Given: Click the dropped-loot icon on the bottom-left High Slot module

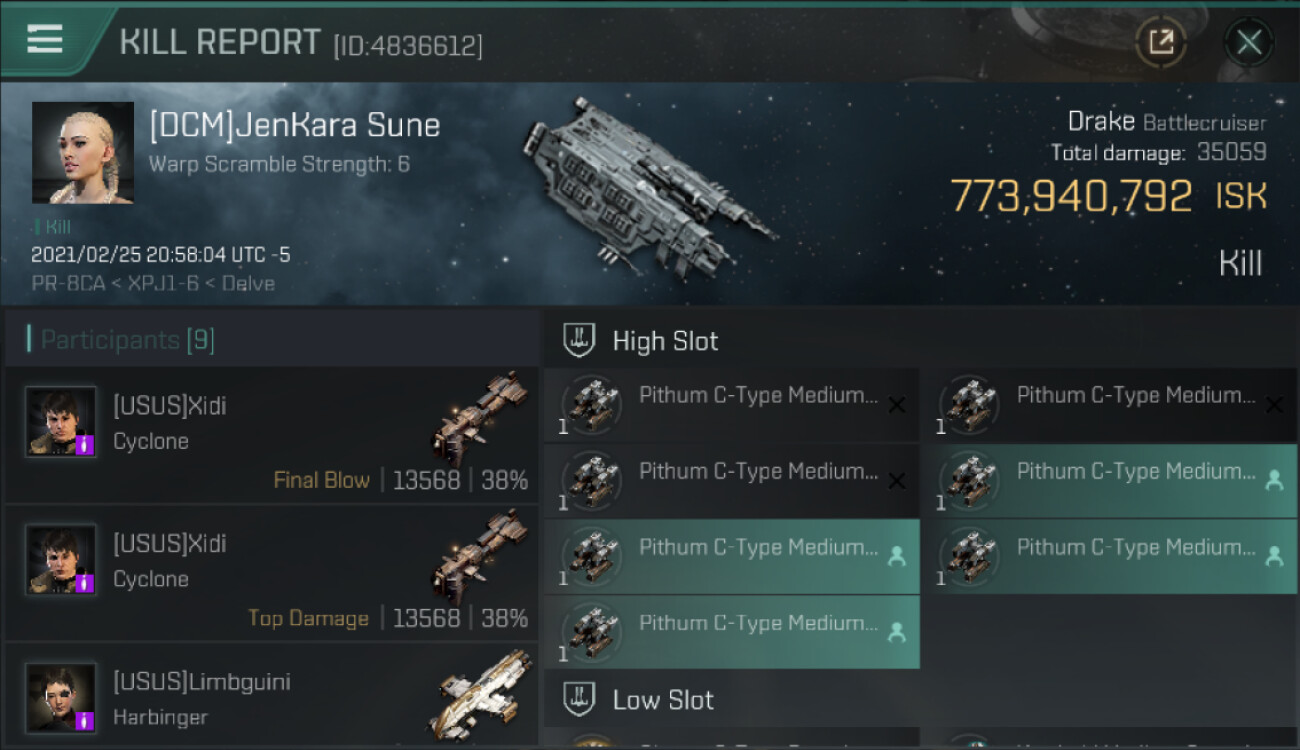Looking at the screenshot, I should [897, 632].
